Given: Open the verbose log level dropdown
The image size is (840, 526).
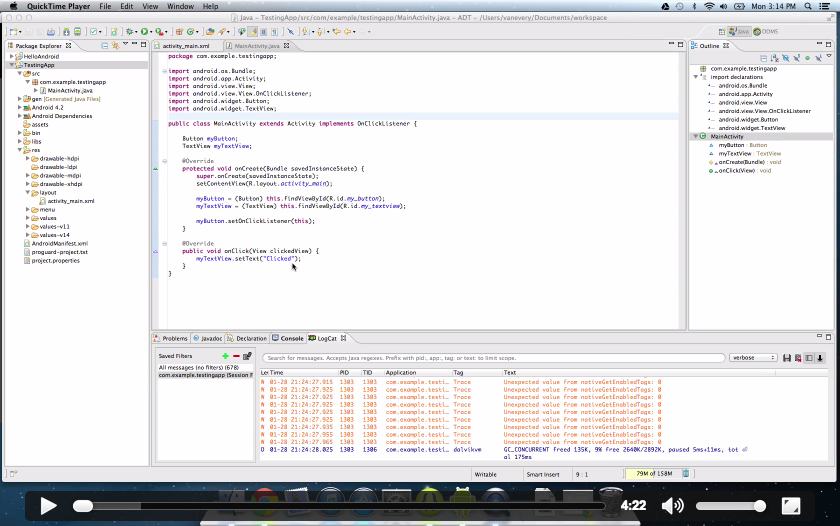Looking at the screenshot, I should (754, 358).
